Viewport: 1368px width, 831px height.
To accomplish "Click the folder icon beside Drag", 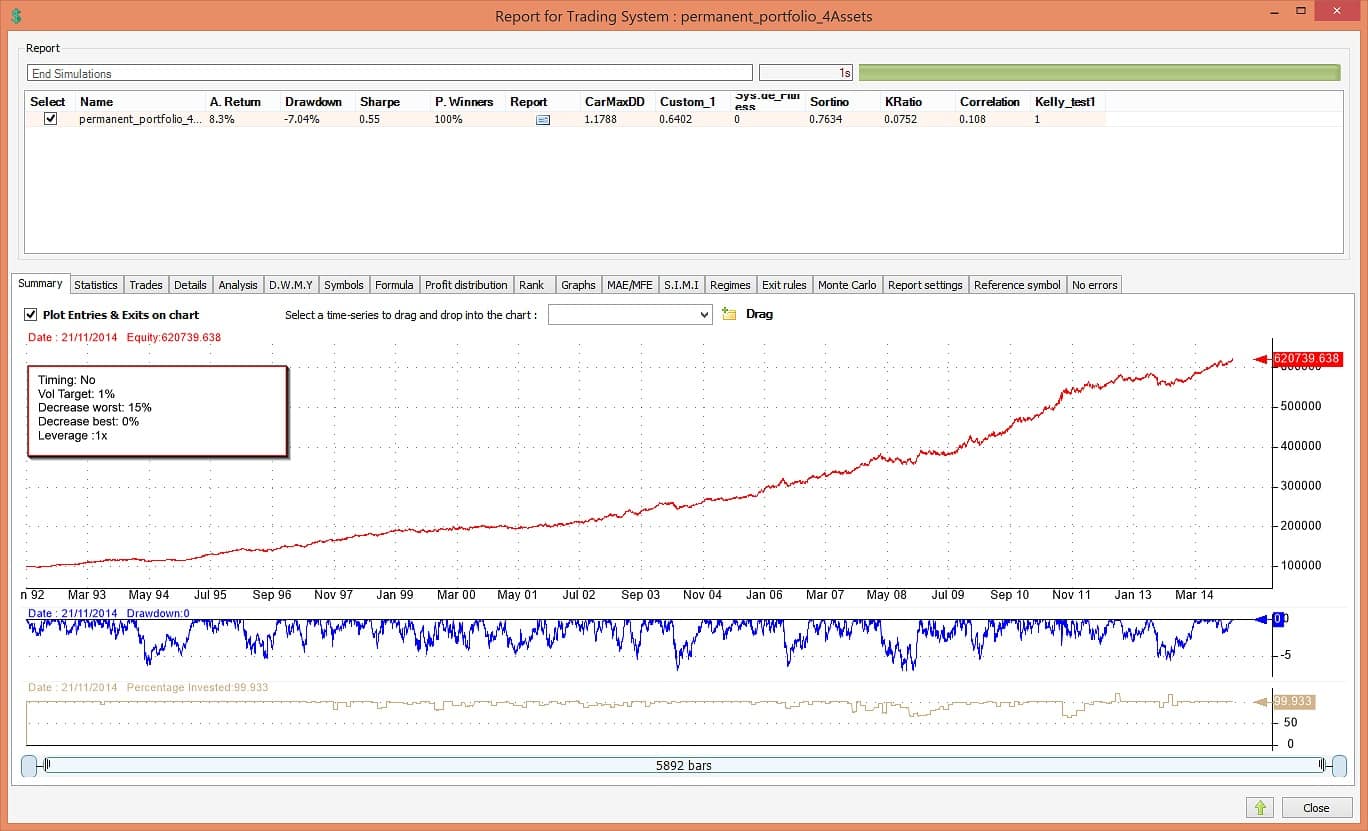I will click(x=729, y=314).
